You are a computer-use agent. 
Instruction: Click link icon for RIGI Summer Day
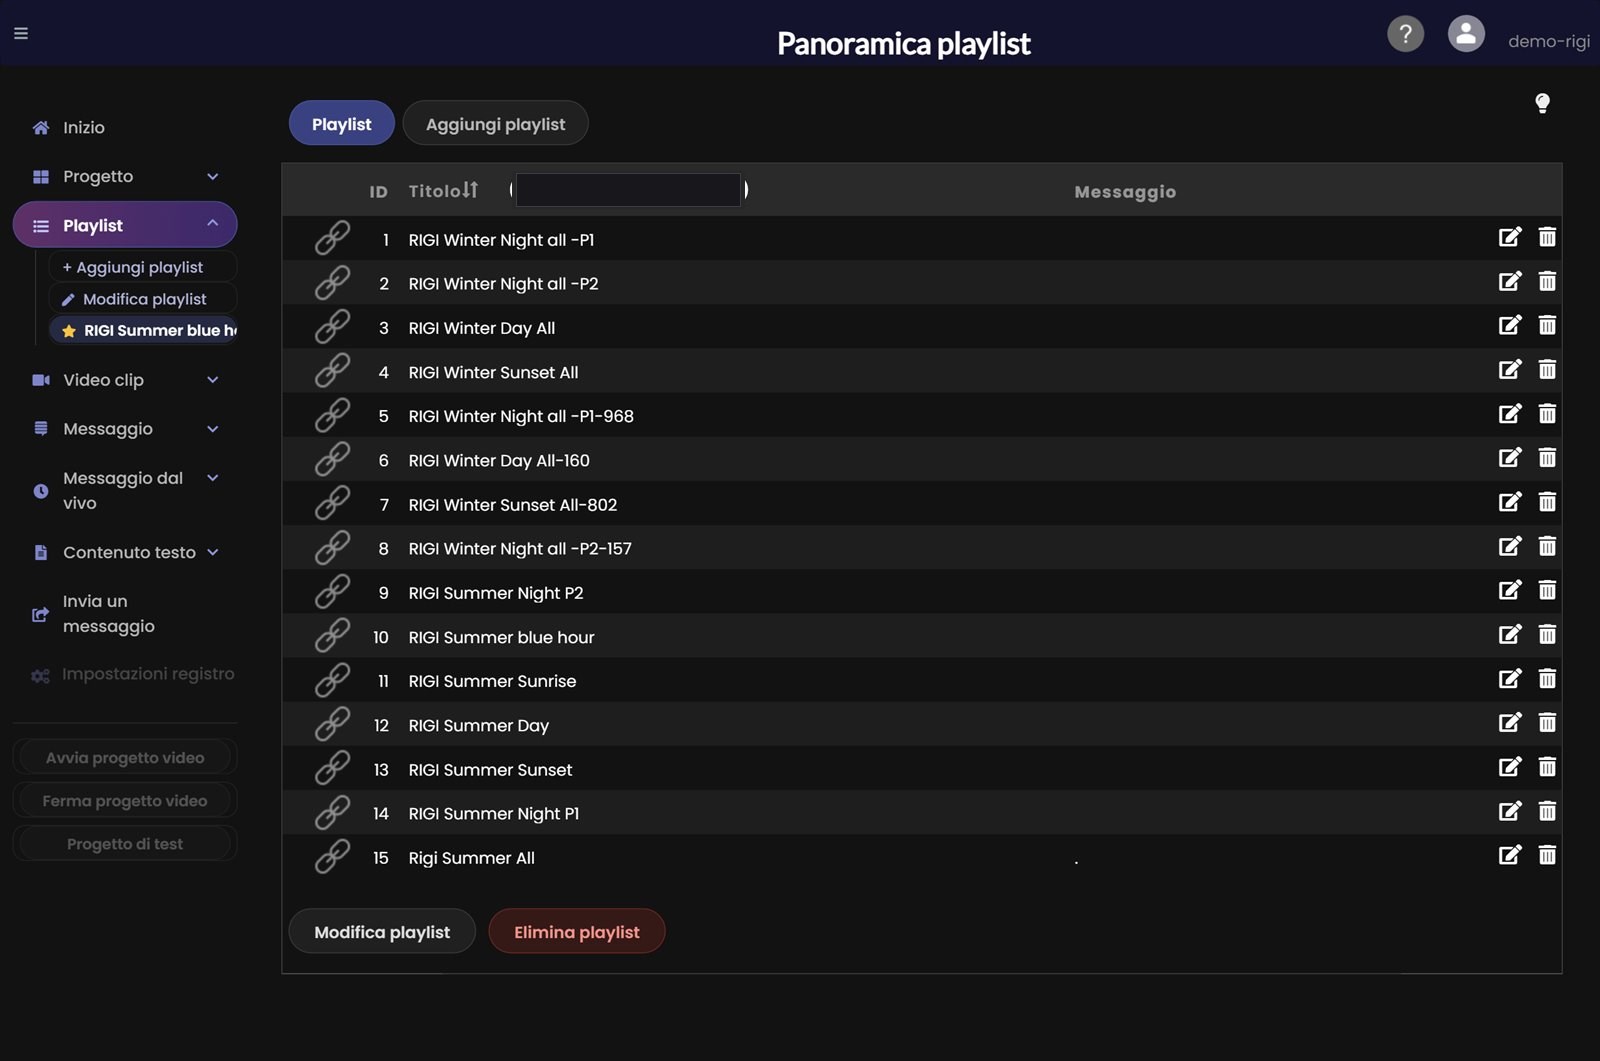tap(332, 724)
